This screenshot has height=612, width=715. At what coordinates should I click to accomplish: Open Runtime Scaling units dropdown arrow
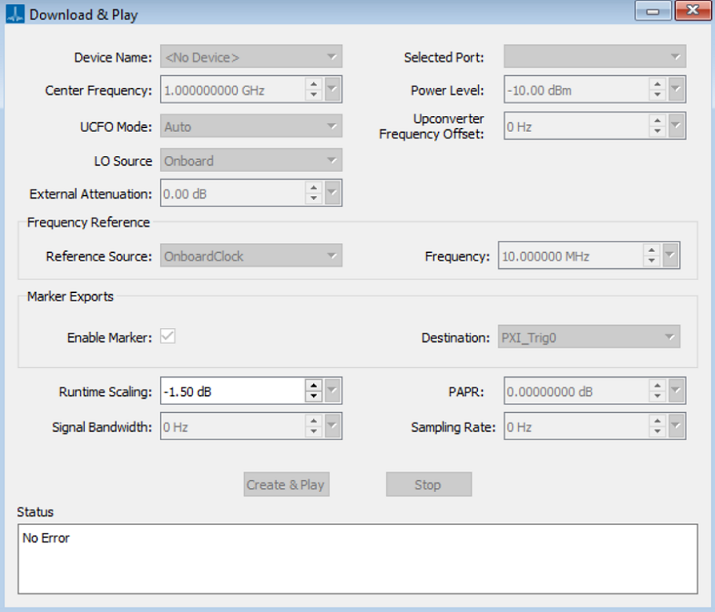tap(332, 391)
